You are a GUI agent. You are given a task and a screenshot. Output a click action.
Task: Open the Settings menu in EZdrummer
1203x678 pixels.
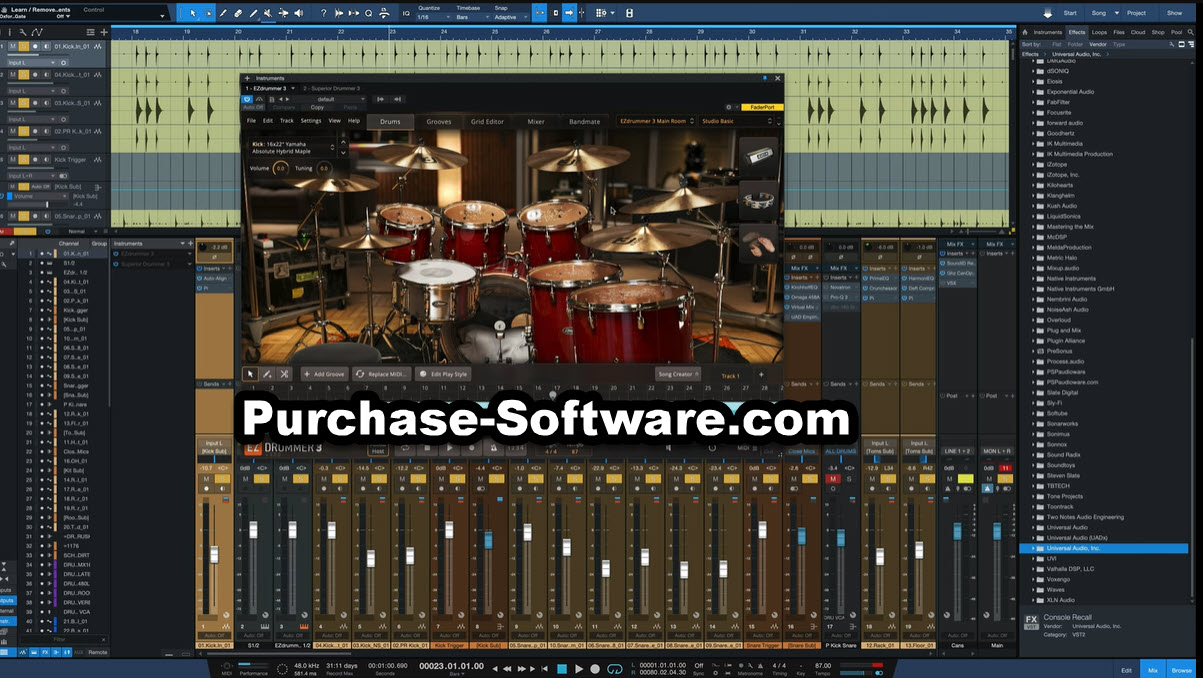(x=309, y=121)
